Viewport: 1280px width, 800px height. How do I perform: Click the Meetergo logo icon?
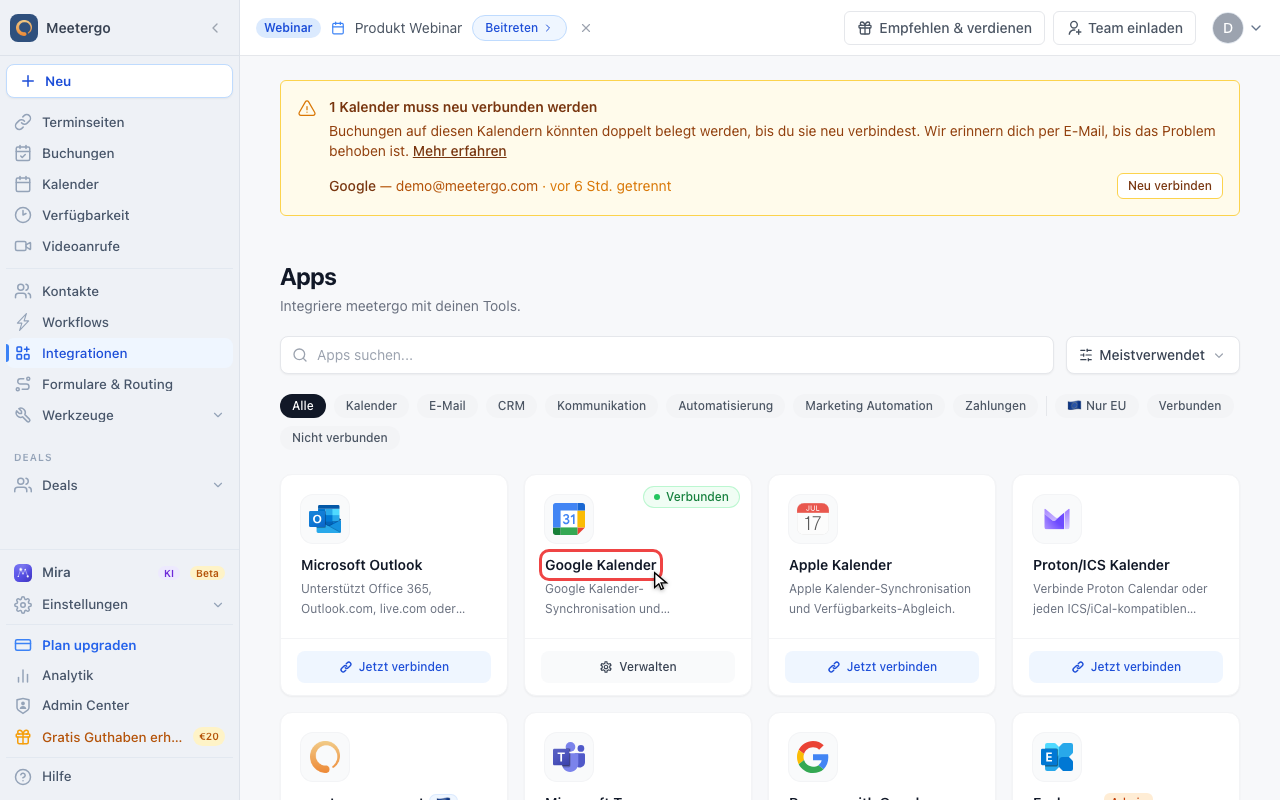tap(24, 28)
